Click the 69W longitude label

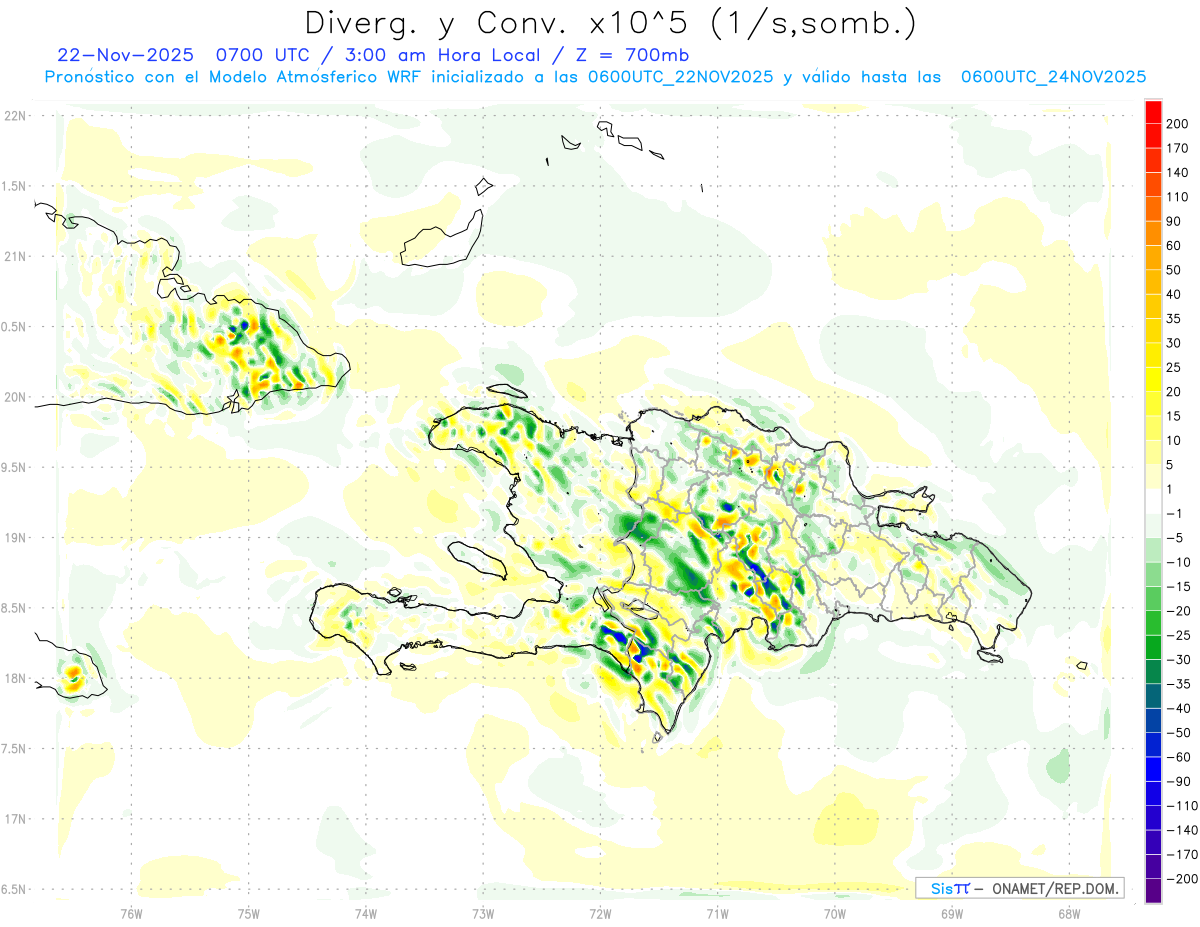tap(951, 913)
